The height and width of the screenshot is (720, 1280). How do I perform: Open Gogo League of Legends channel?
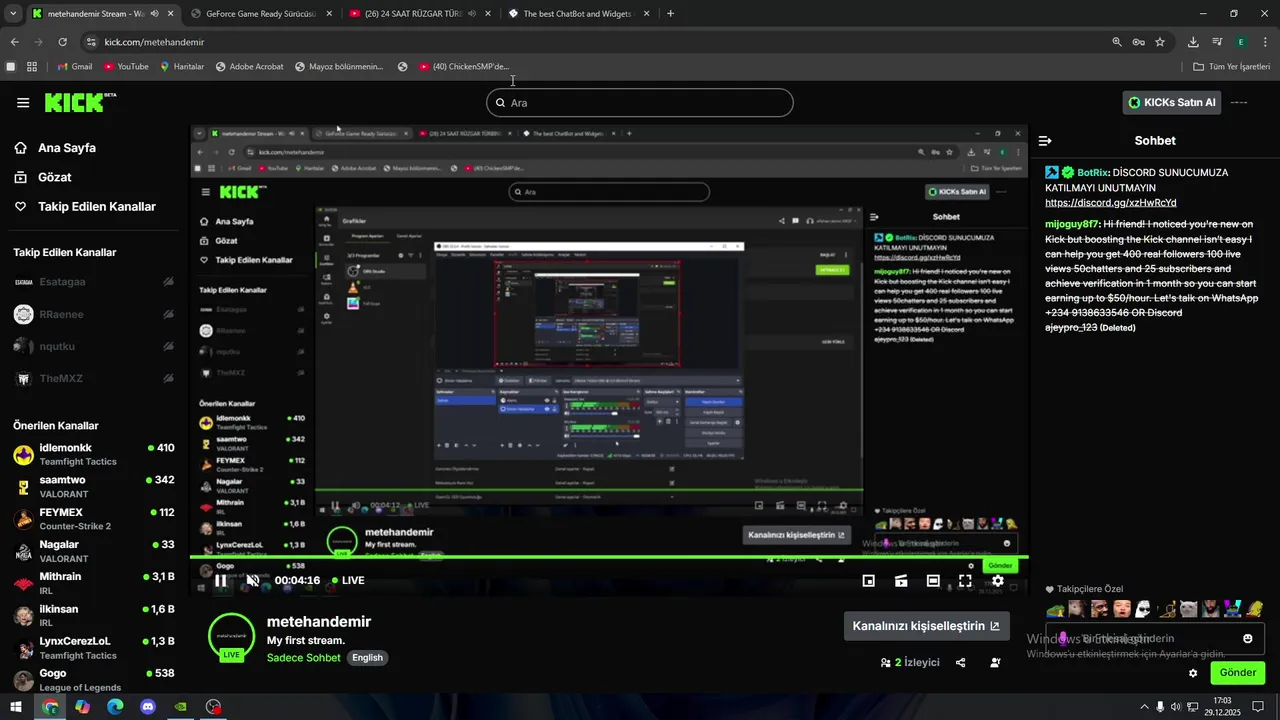(94, 680)
